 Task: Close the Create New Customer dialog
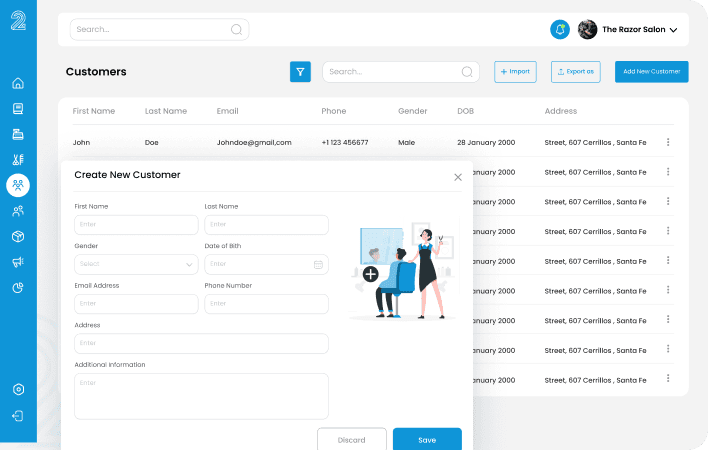pos(458,177)
